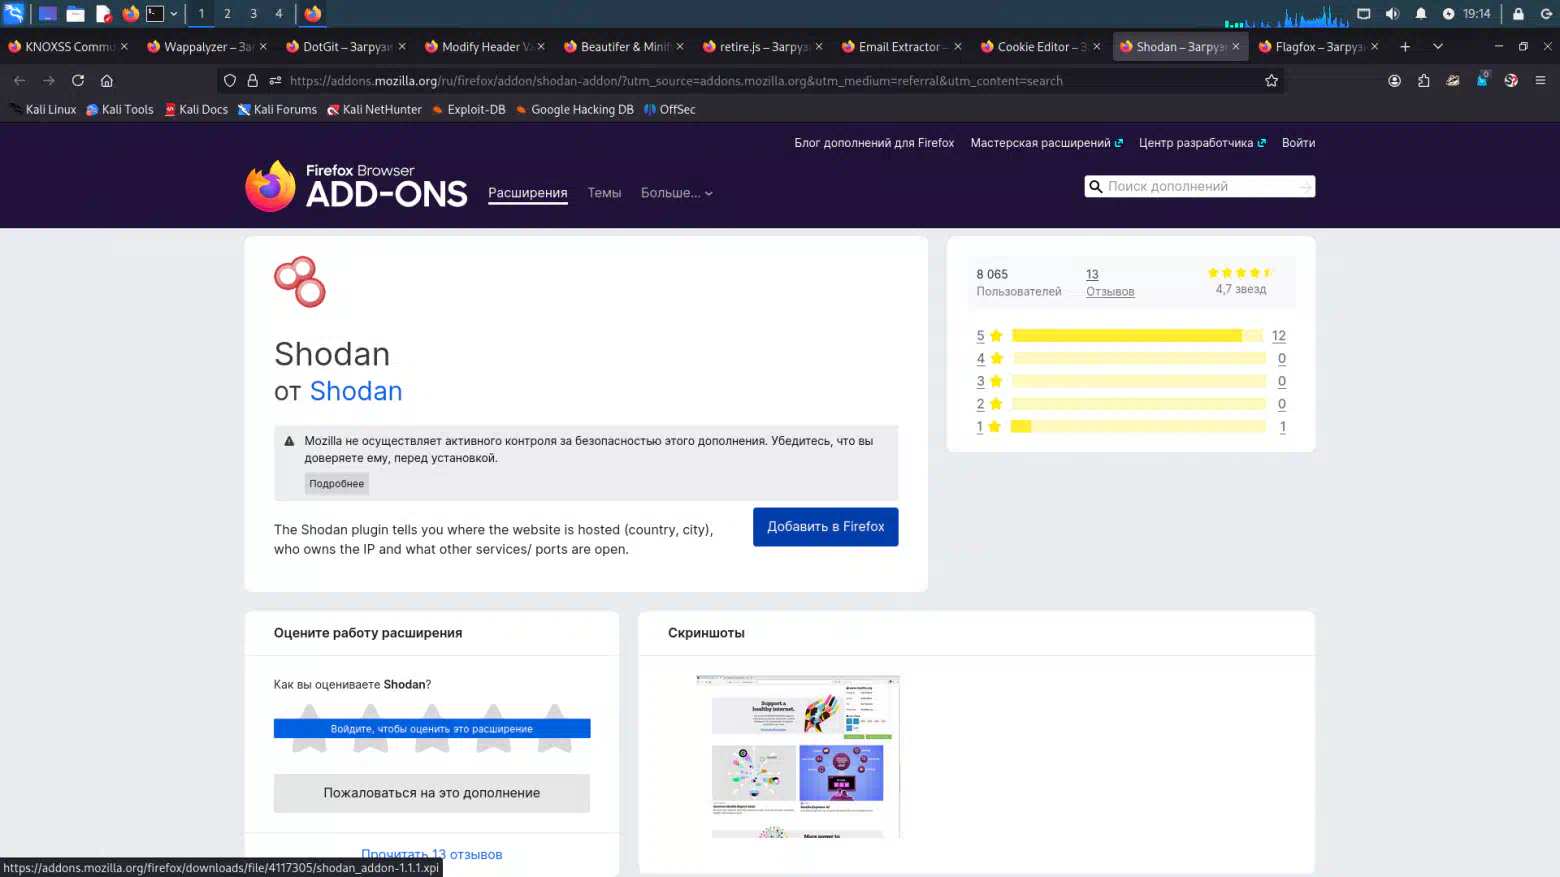
Task: Switch to the Beautifer & Minify tab
Action: coord(624,46)
